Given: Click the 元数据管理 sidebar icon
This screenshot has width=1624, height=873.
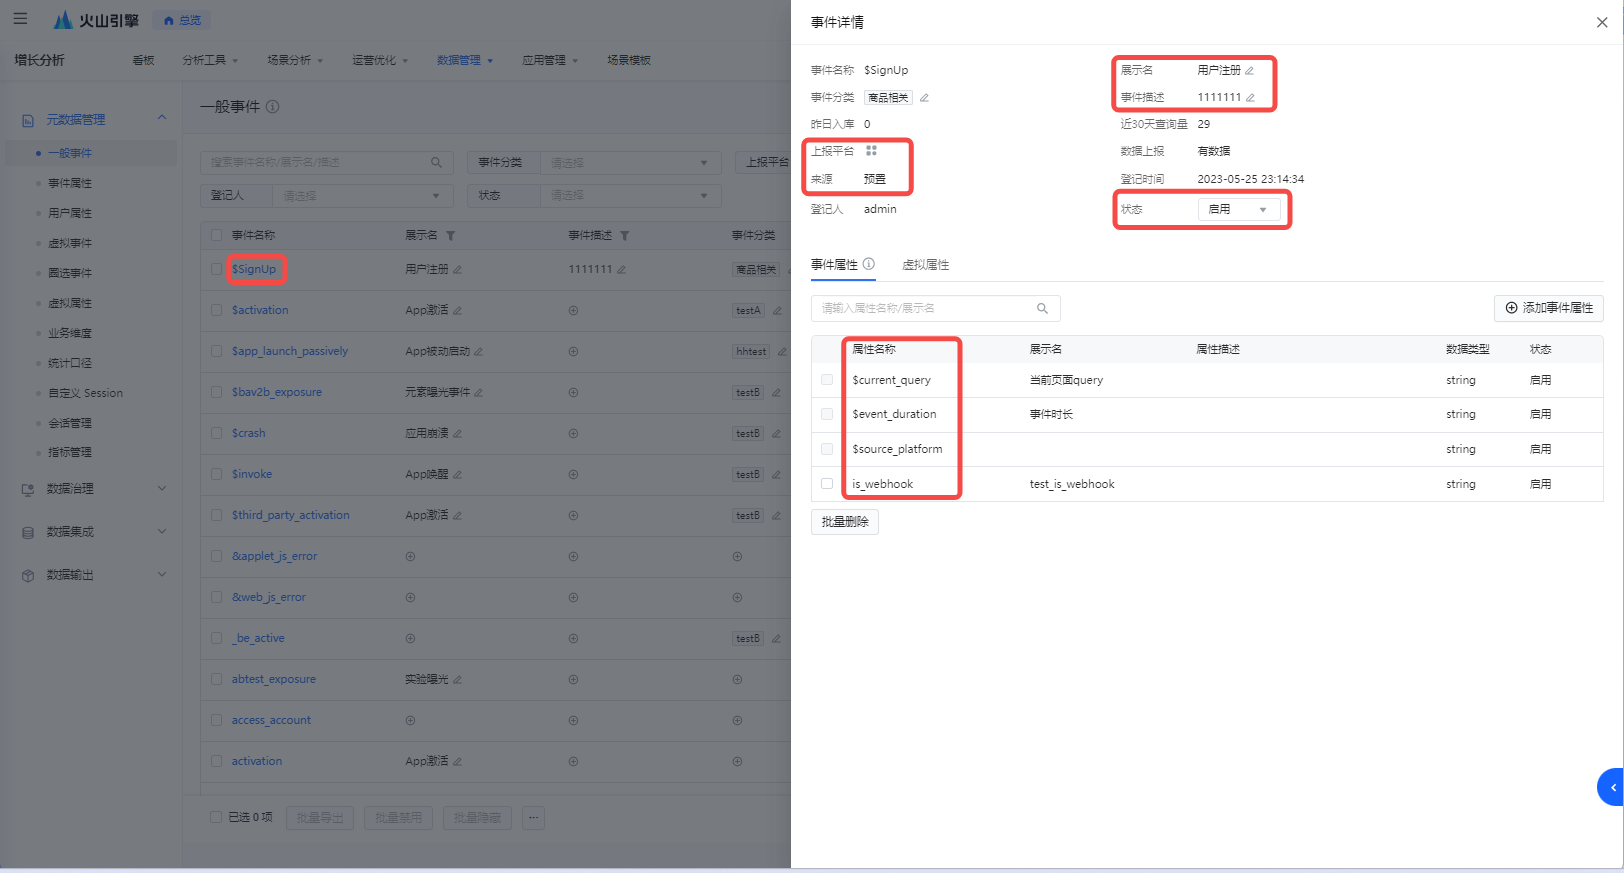Looking at the screenshot, I should [x=28, y=120].
